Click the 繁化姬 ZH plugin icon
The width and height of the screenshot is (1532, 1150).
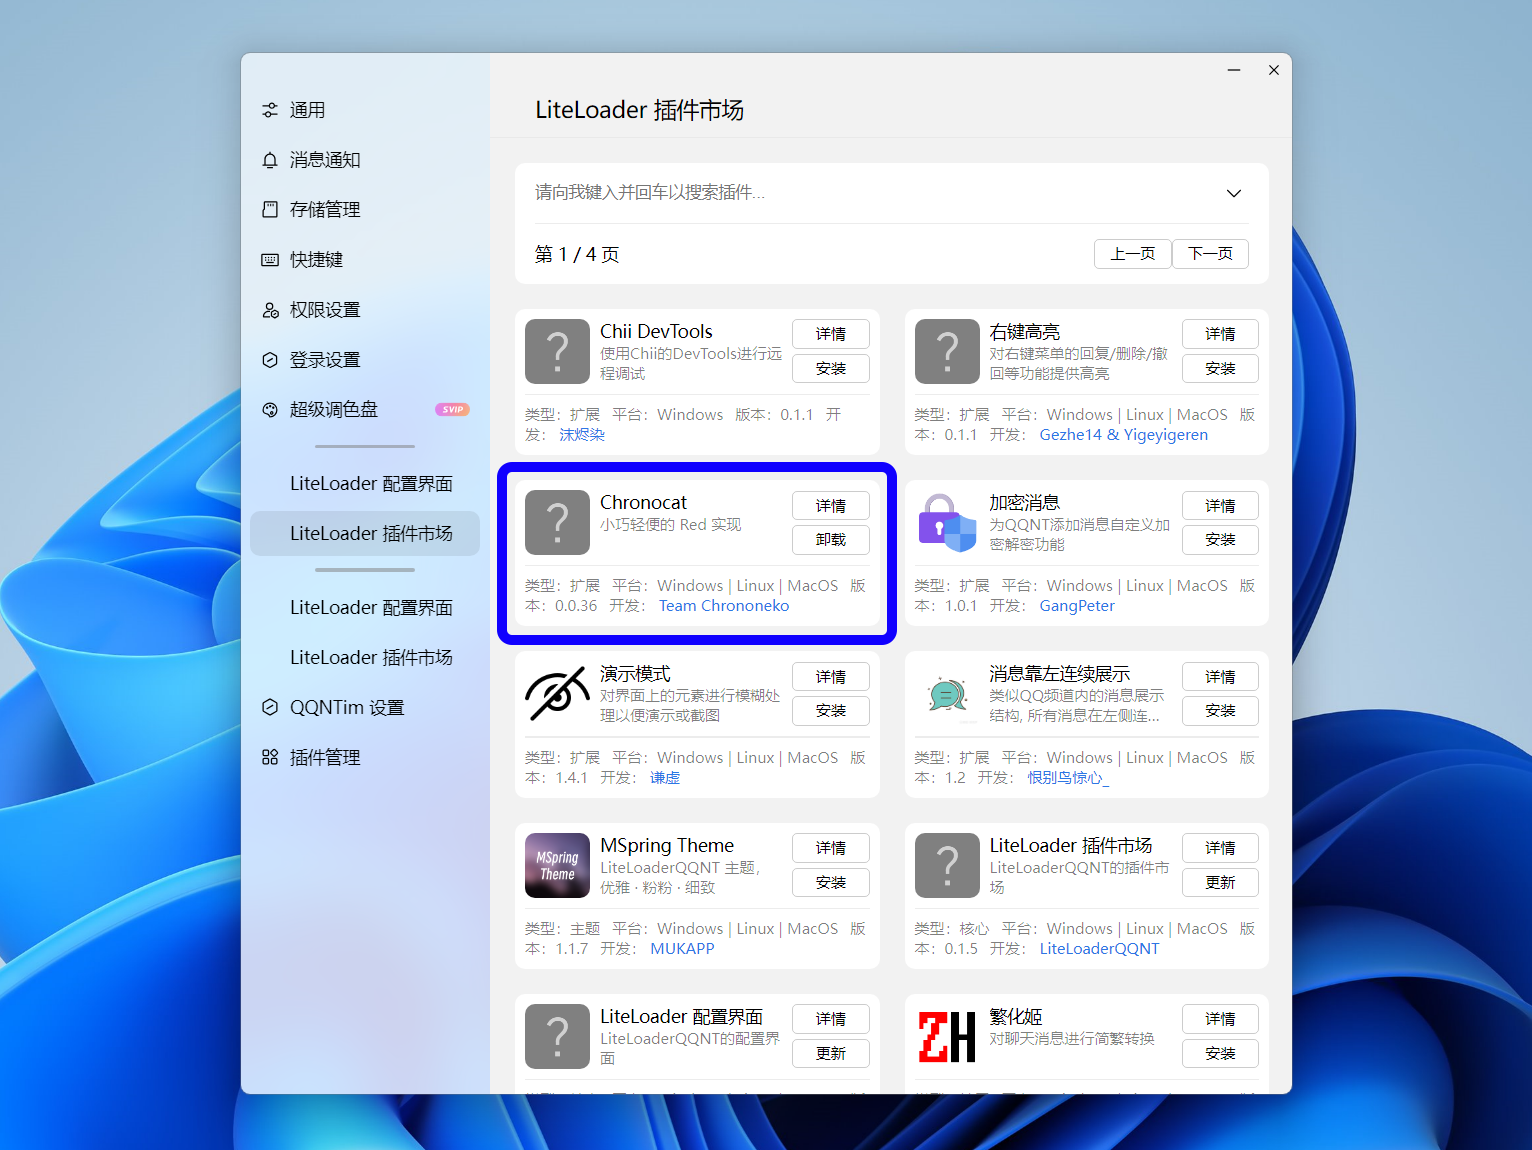pos(947,1036)
